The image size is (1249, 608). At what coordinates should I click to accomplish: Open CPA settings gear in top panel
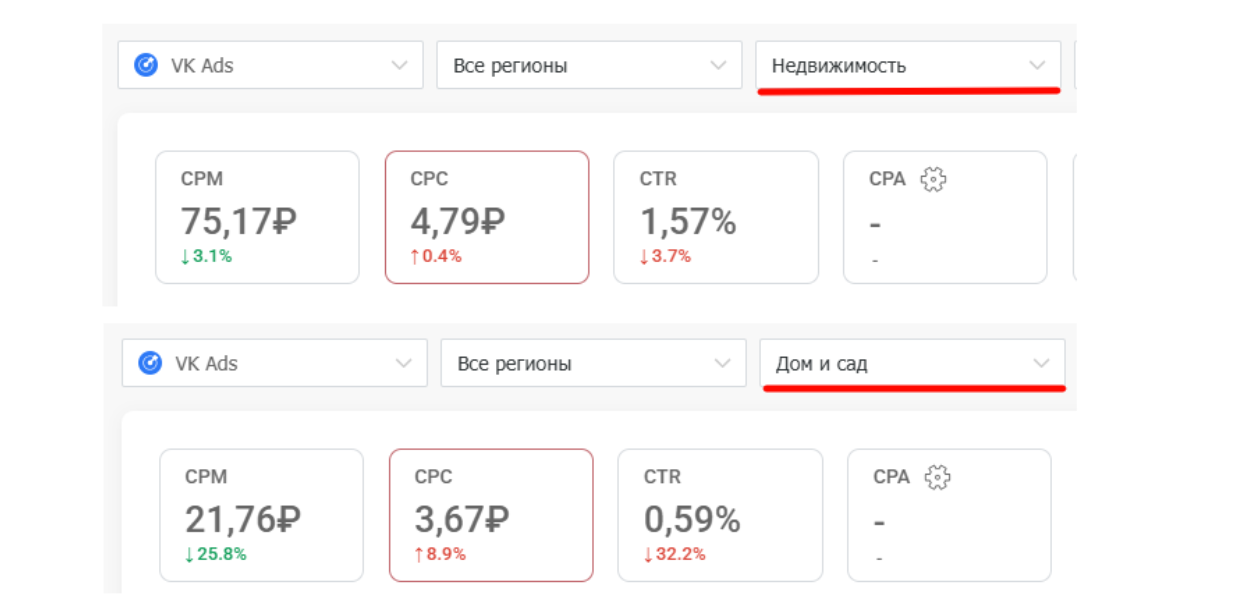(x=933, y=179)
